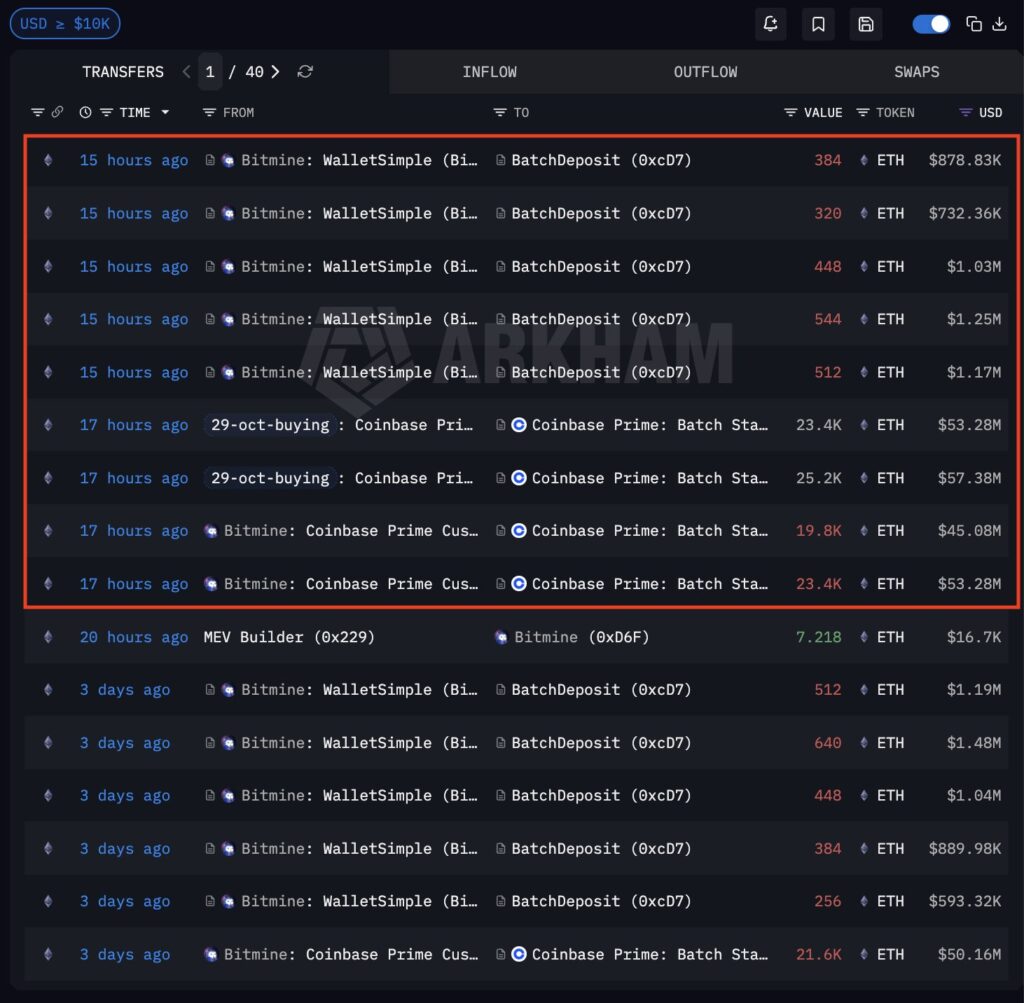Download data using the download icon
Viewport: 1024px width, 1003px height.
pyautogui.click(x=1001, y=23)
